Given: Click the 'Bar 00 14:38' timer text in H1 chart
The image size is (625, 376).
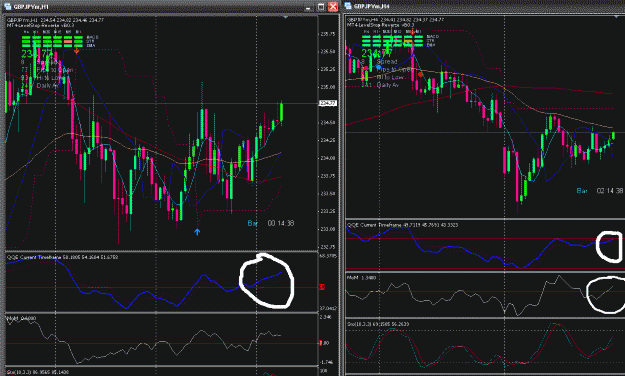Looking at the screenshot, I should (x=271, y=223).
